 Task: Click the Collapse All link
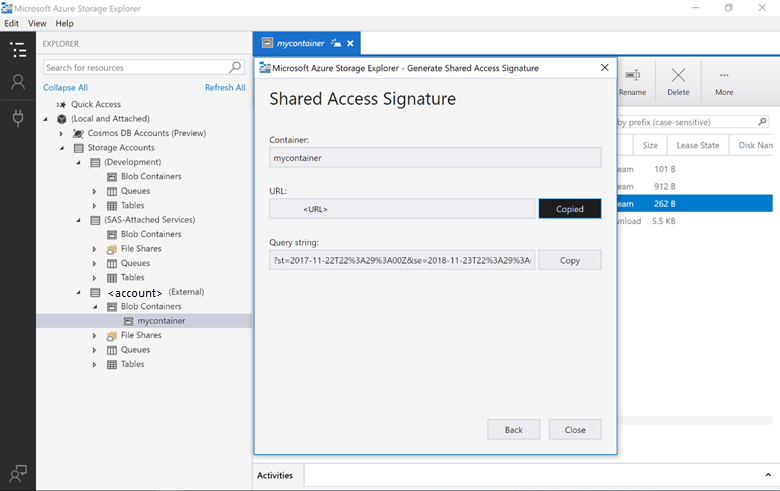65,88
